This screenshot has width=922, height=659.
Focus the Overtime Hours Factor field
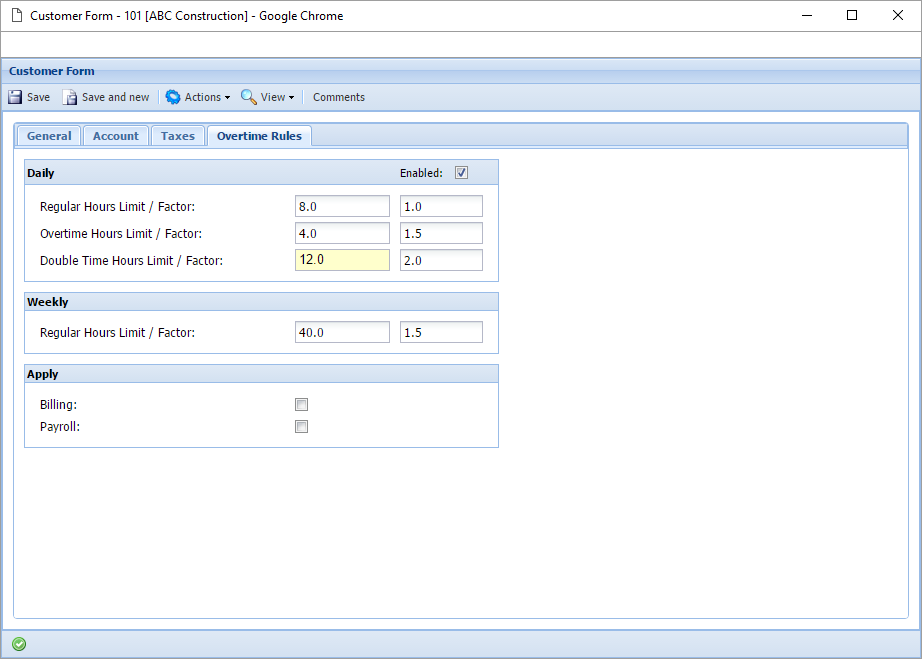tap(441, 233)
